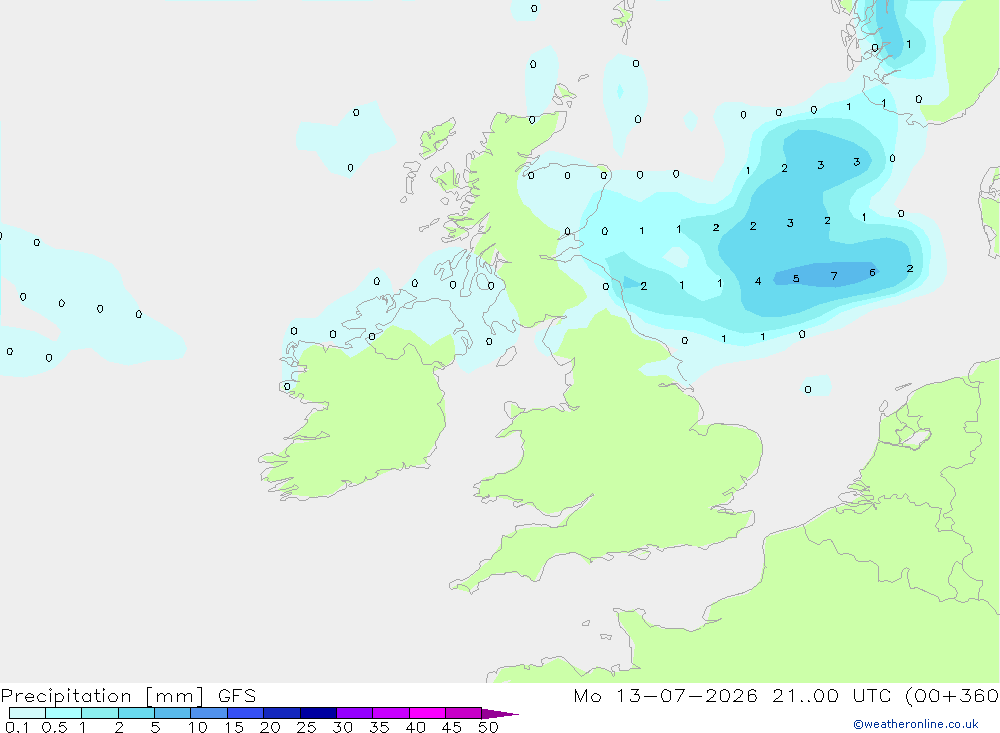Select the 35–40 mm legend color swatch
Image resolution: width=1000 pixels, height=733 pixels.
pyautogui.click(x=390, y=713)
